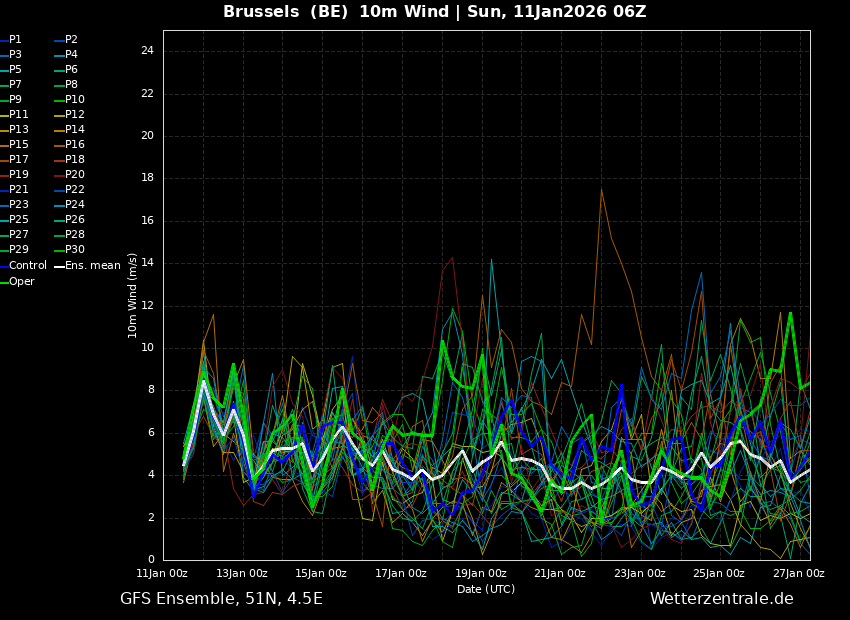The width and height of the screenshot is (850, 620).
Task: Click the 19Jan 00z date tick
Action: 481,573
